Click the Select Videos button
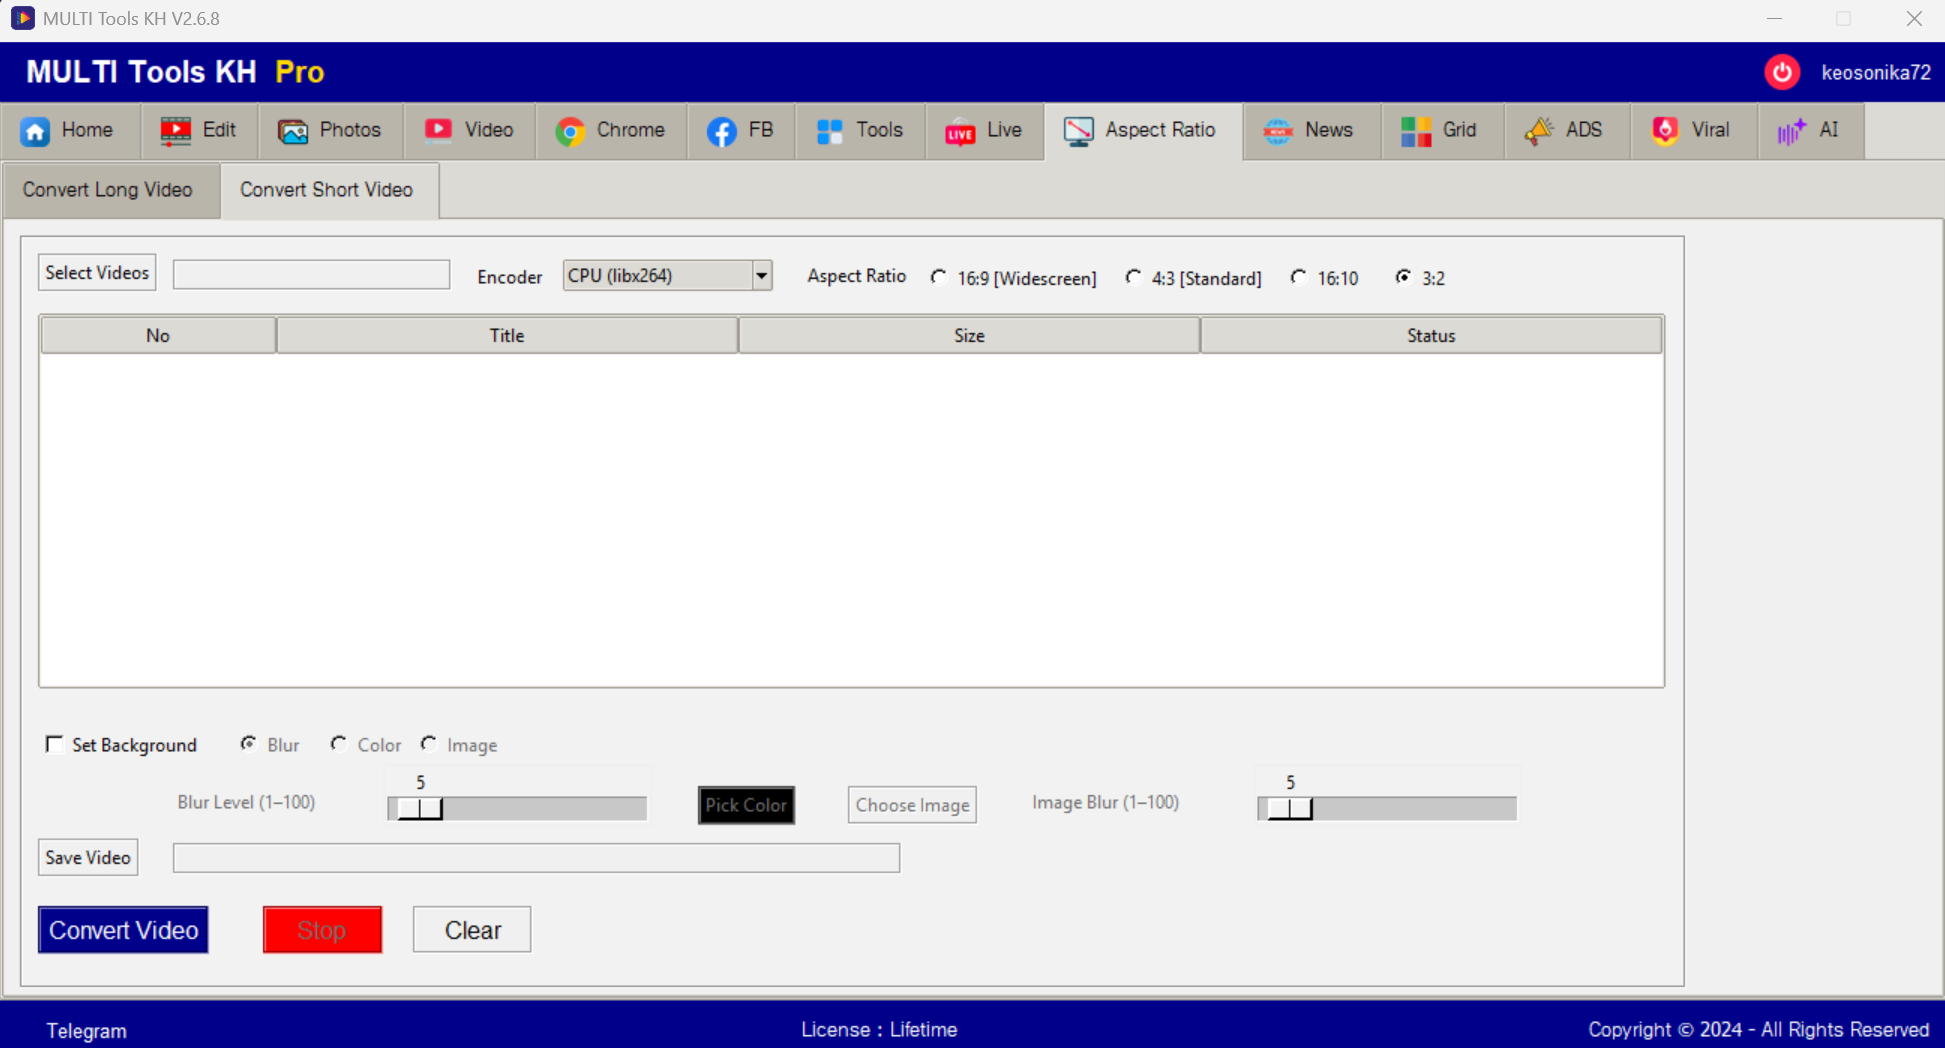 pyautogui.click(x=97, y=273)
